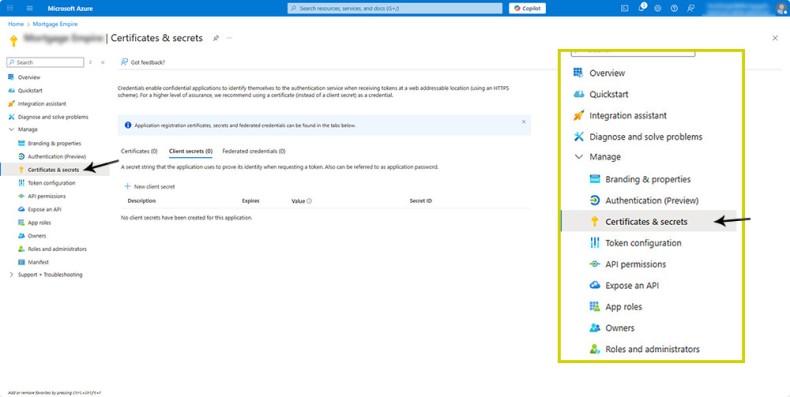Click the New client secret button
This screenshot has width=790, height=397.
tap(150, 186)
